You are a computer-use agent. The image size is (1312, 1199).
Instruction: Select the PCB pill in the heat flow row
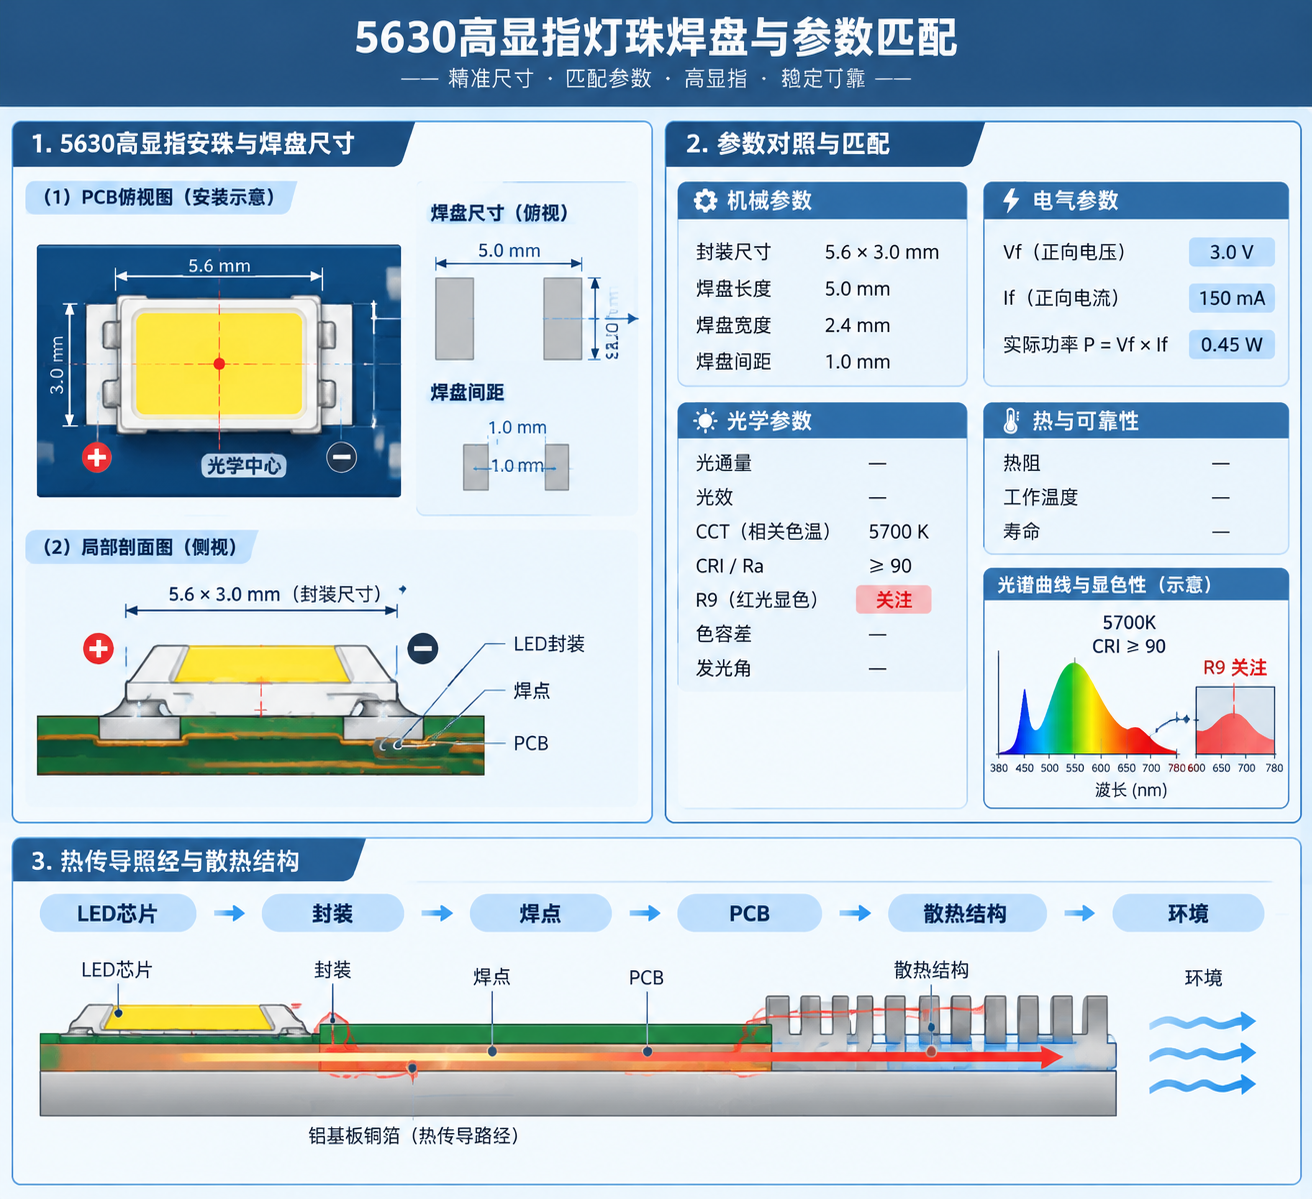(x=750, y=913)
